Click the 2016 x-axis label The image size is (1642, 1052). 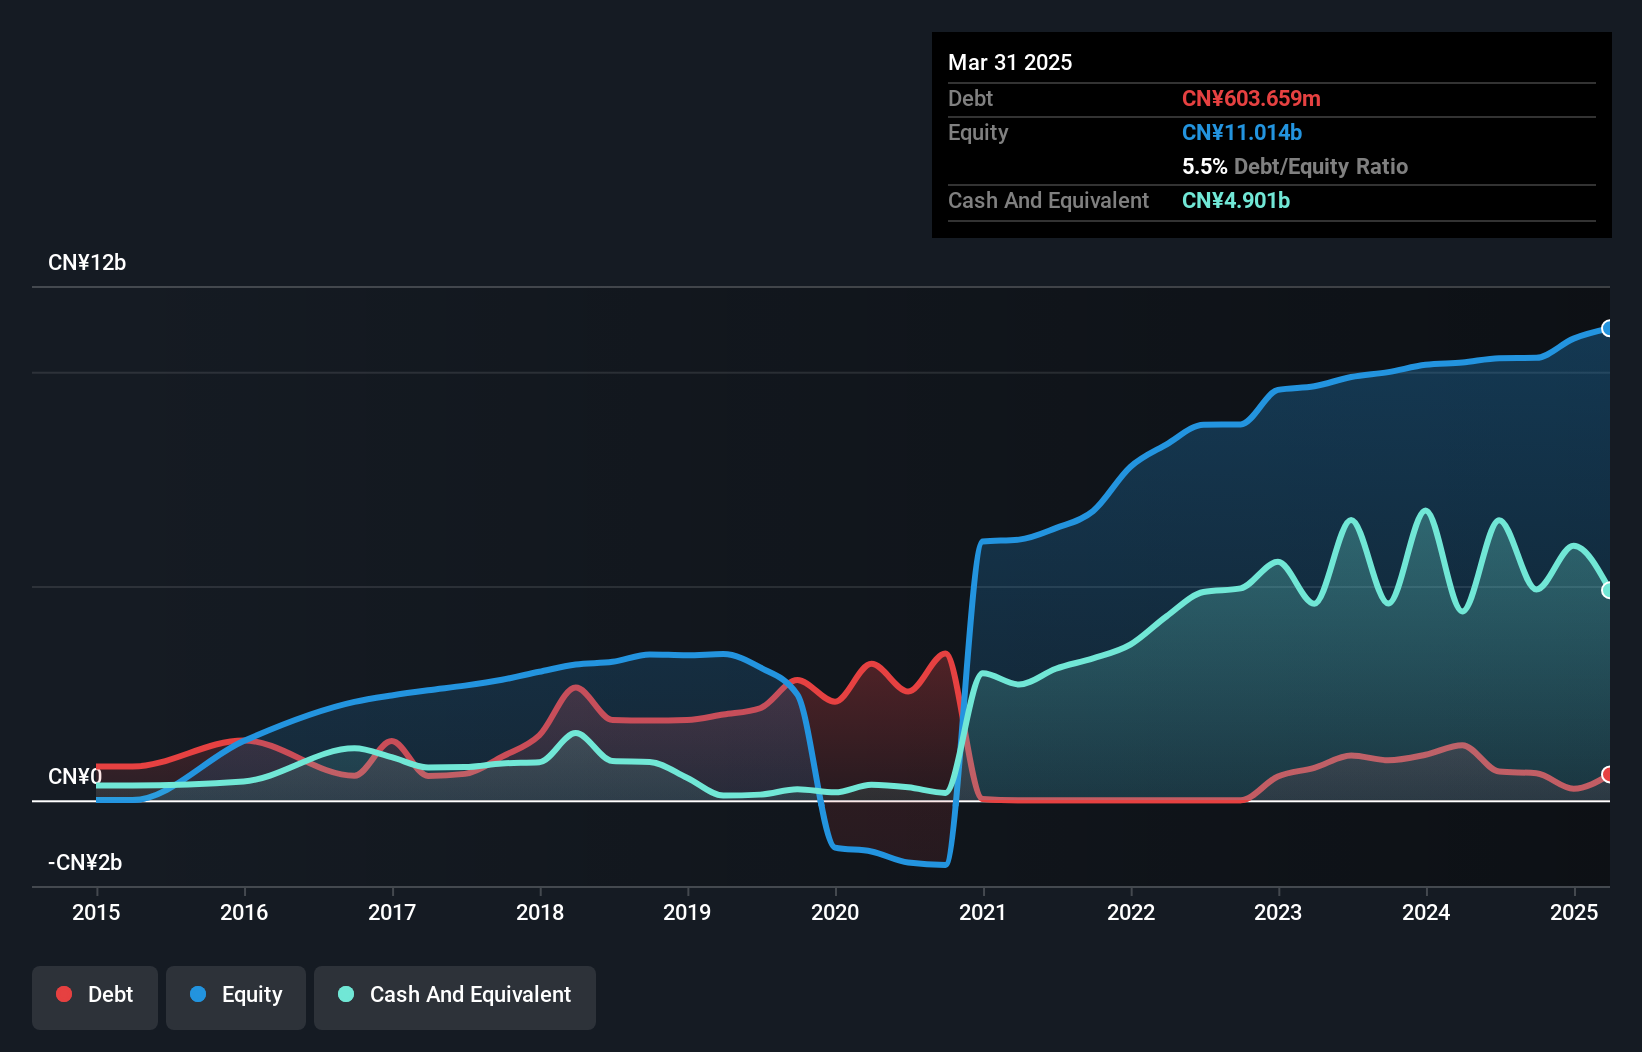coord(244,912)
